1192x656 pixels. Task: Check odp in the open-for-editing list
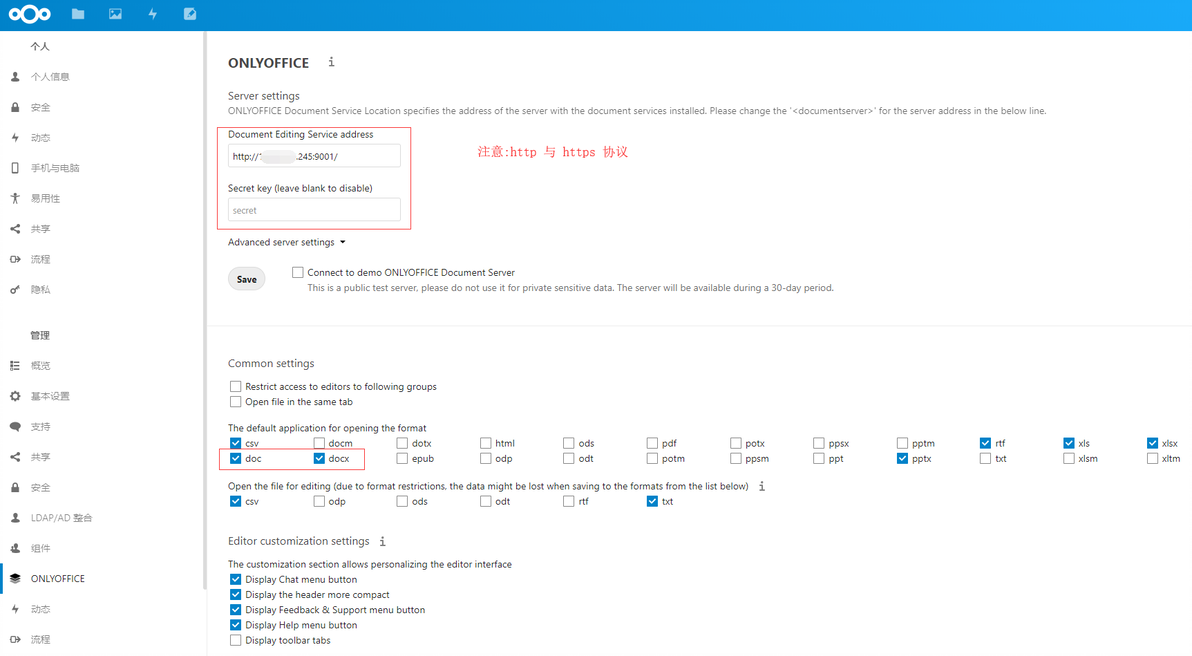tap(319, 501)
